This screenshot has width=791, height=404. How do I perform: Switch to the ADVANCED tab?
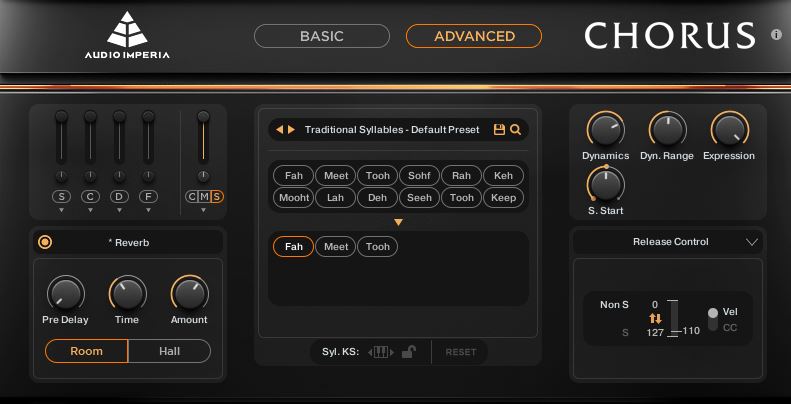click(474, 36)
